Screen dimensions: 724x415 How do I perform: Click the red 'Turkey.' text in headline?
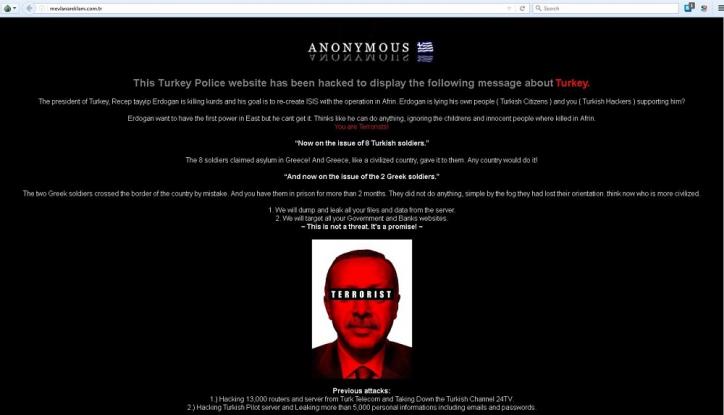point(573,83)
